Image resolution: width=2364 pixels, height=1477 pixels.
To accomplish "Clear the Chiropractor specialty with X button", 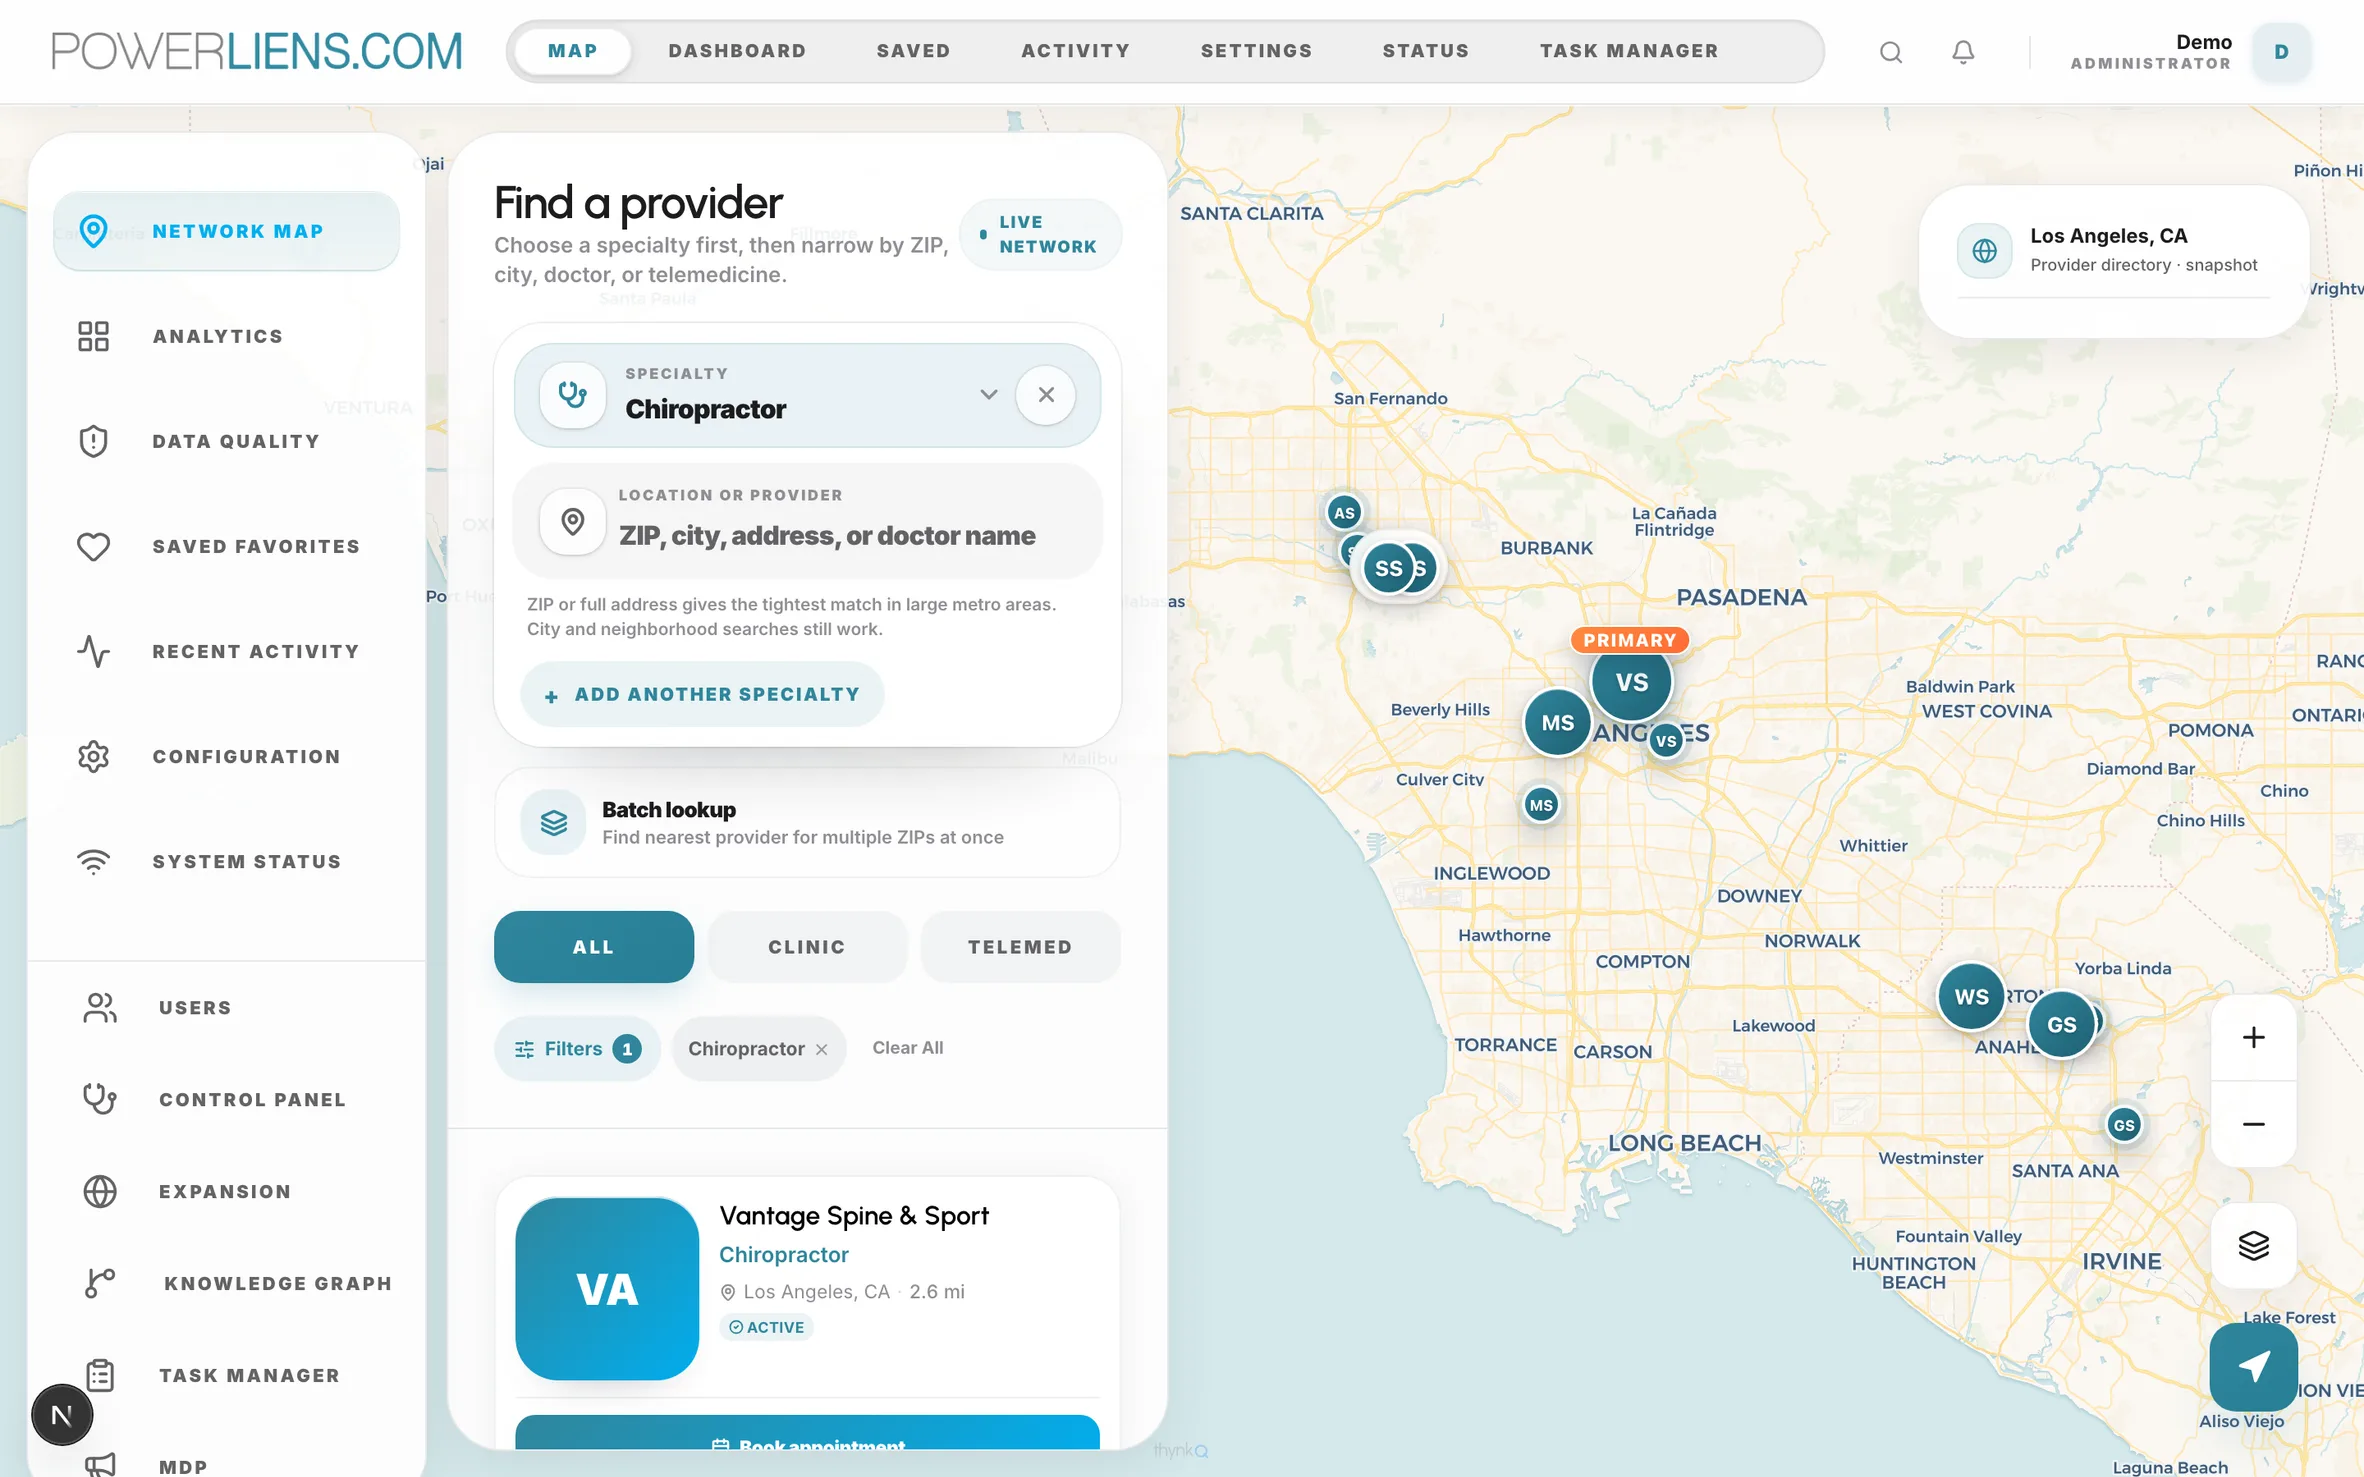I will (1046, 395).
